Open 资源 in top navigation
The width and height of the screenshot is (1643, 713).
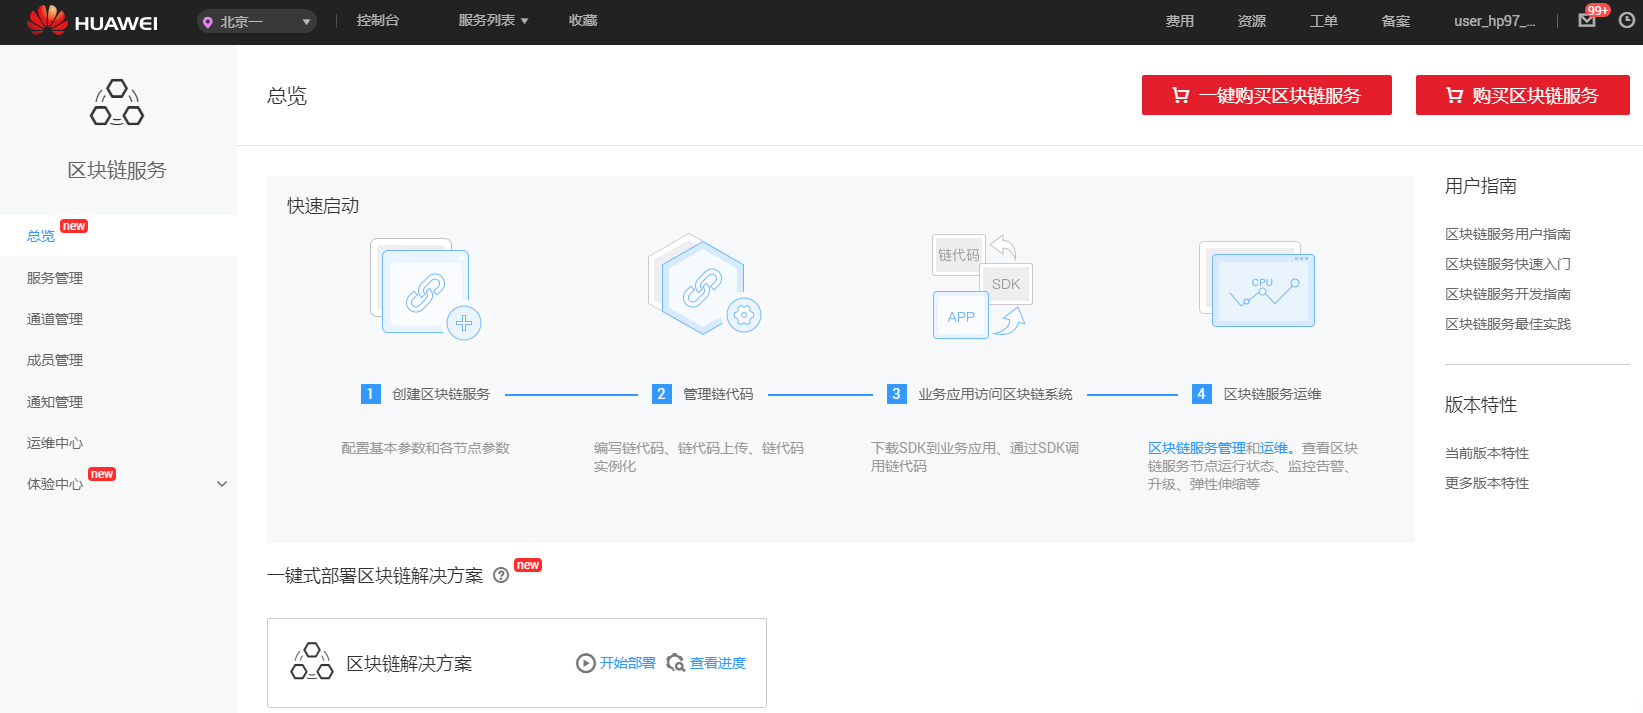coord(1252,21)
